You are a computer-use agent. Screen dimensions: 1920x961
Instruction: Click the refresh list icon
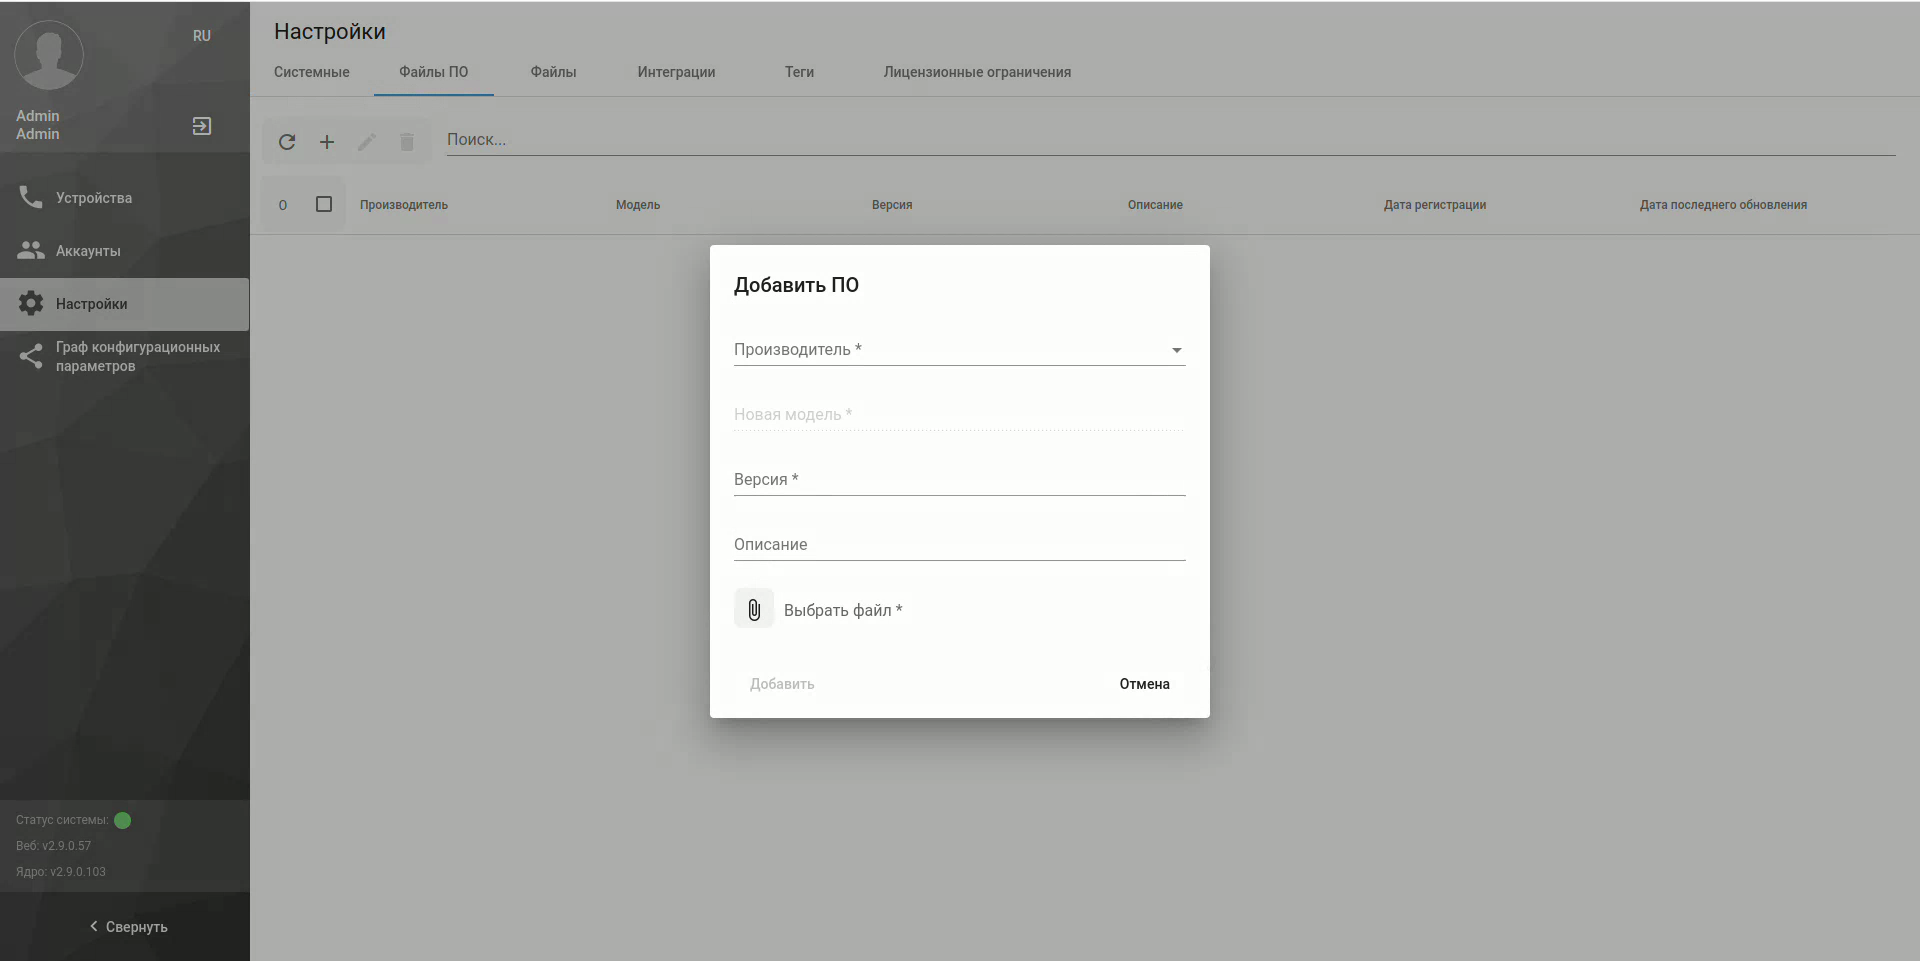click(x=287, y=142)
